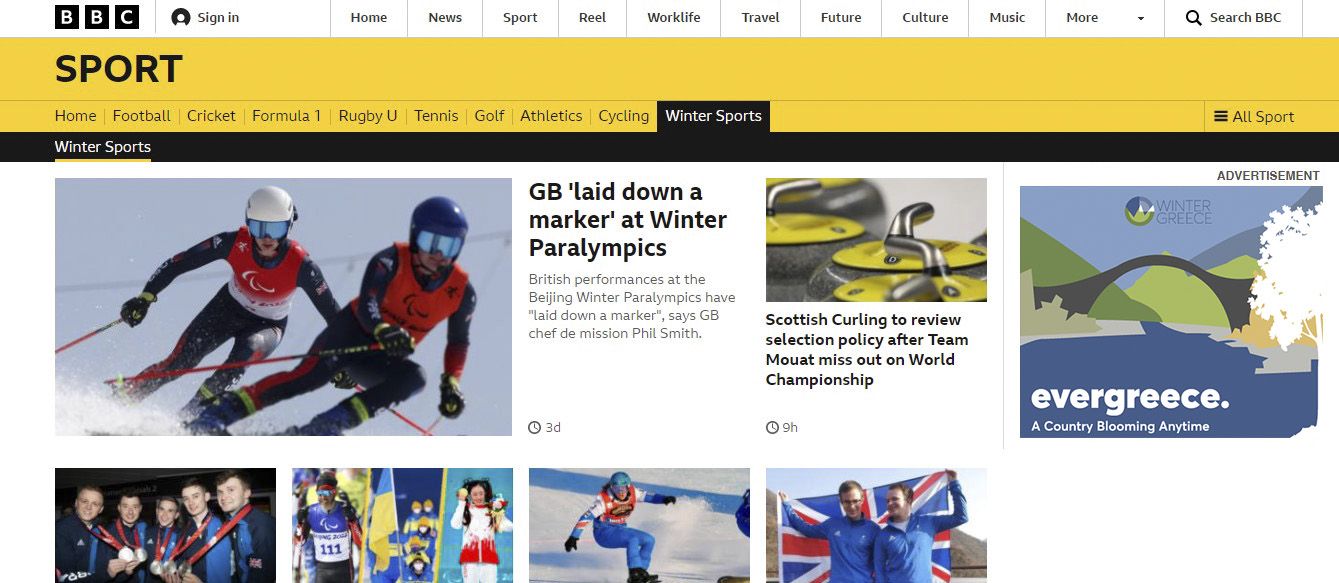The height and width of the screenshot is (583, 1339).
Task: Read the Scottish Curling selection policy article
Action: click(867, 350)
